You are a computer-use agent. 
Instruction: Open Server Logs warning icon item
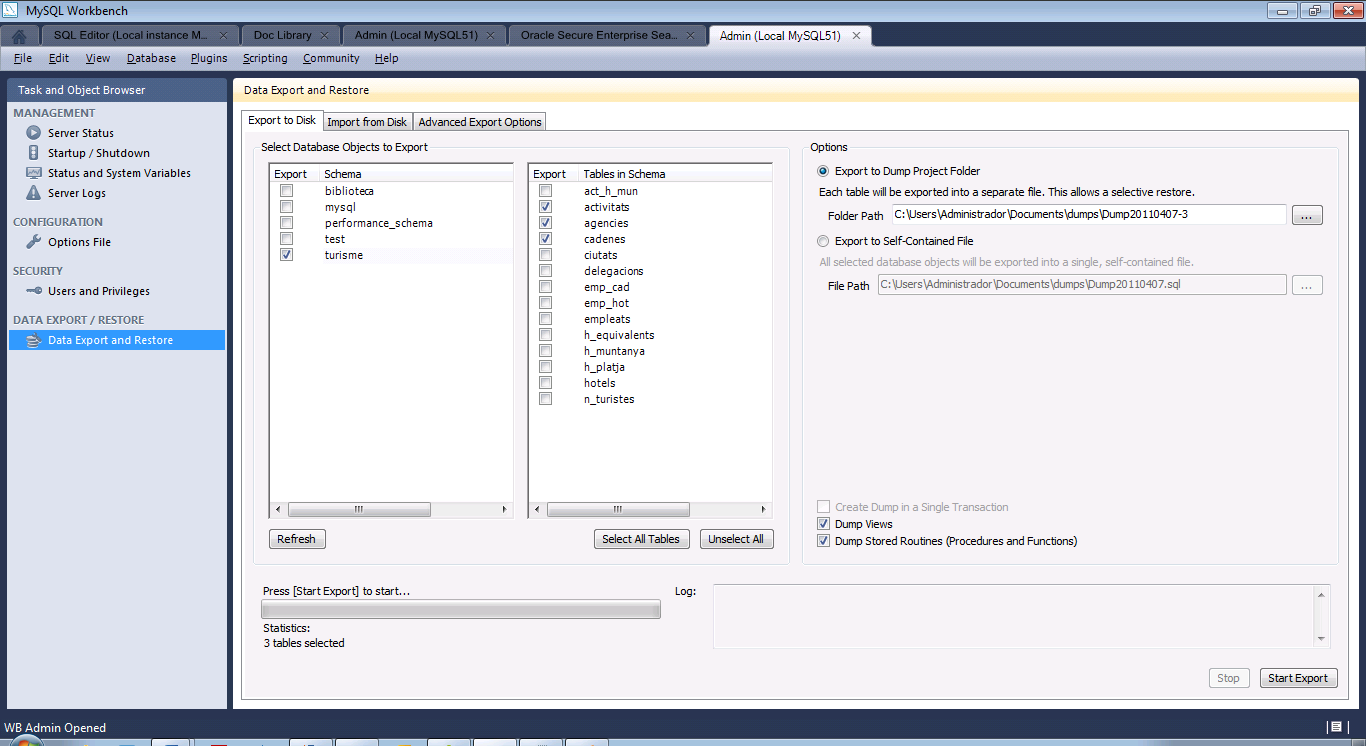point(34,193)
